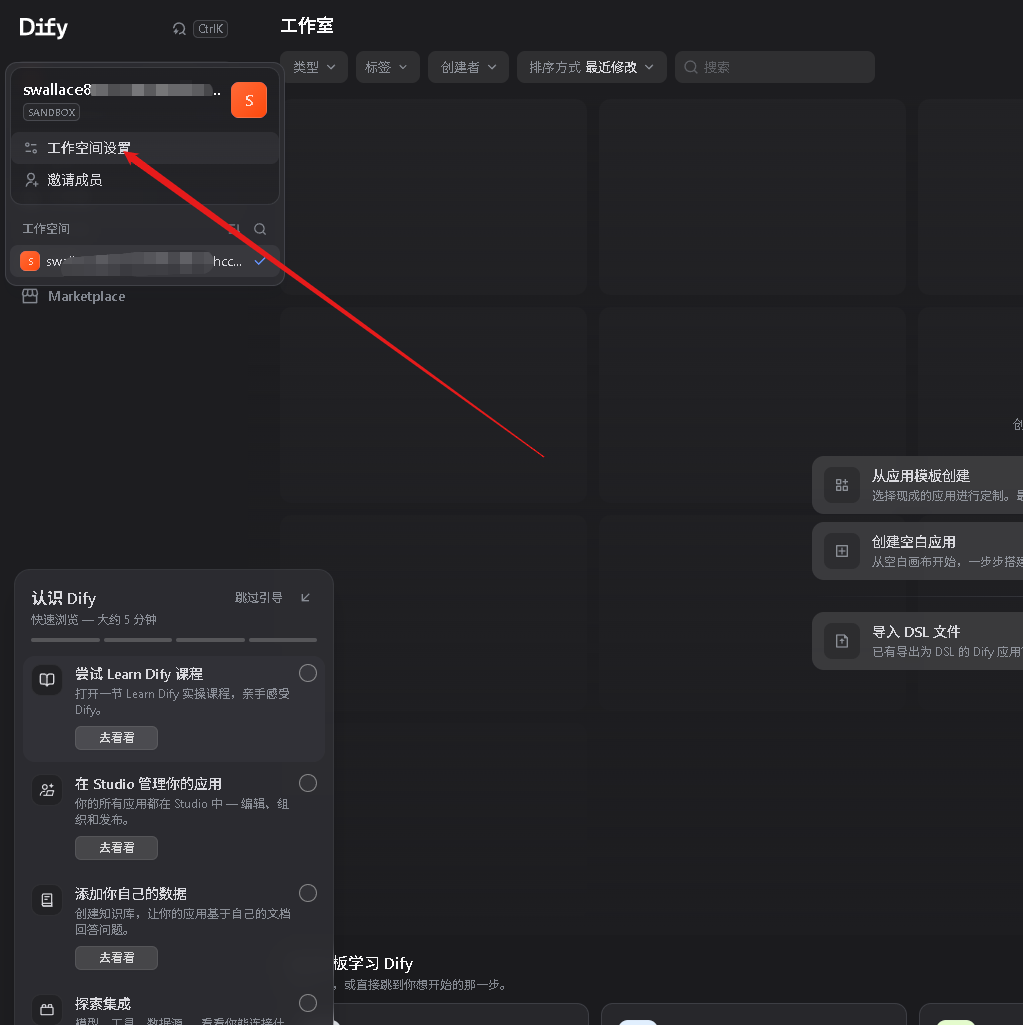Screen dimensions: 1023x1025
Task: Open 探索集成 step title
Action: tap(103, 1003)
